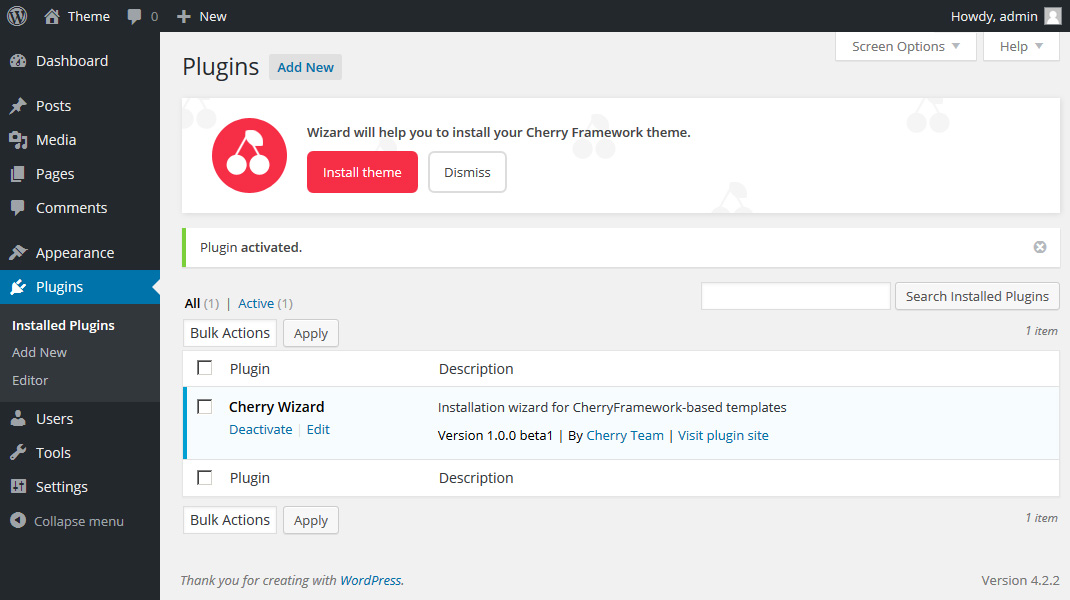This screenshot has height=600, width=1070.
Task: Click the comments bubble icon in admin bar
Action: click(x=134, y=16)
